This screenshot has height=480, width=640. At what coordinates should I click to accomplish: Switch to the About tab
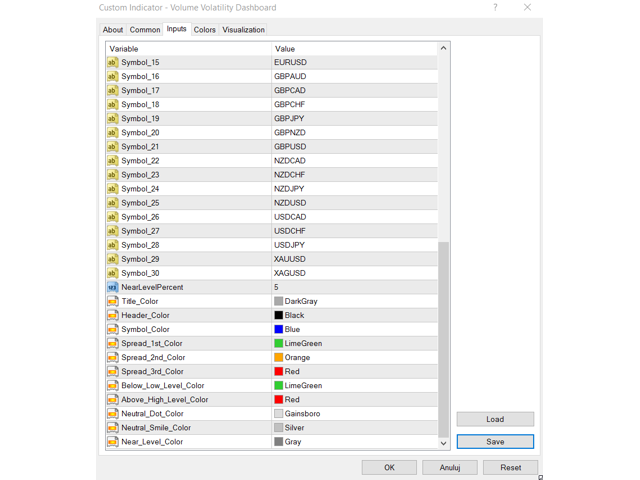click(113, 30)
